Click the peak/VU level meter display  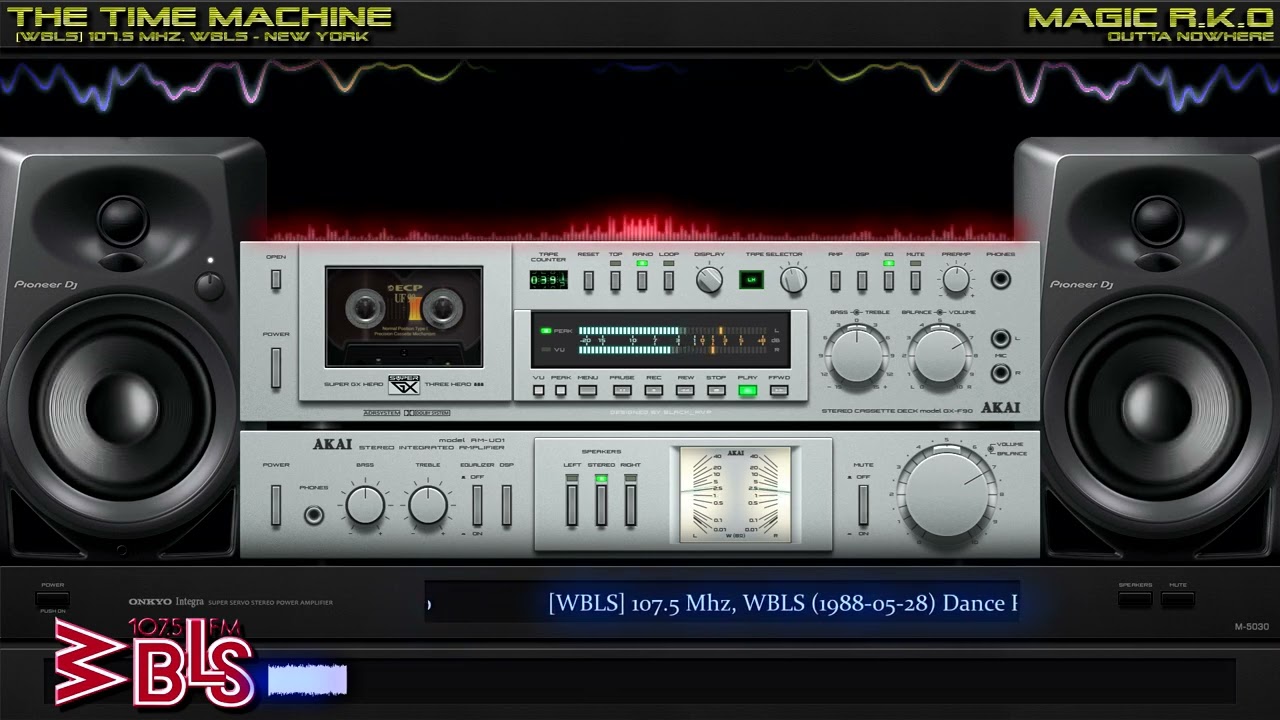click(x=661, y=339)
